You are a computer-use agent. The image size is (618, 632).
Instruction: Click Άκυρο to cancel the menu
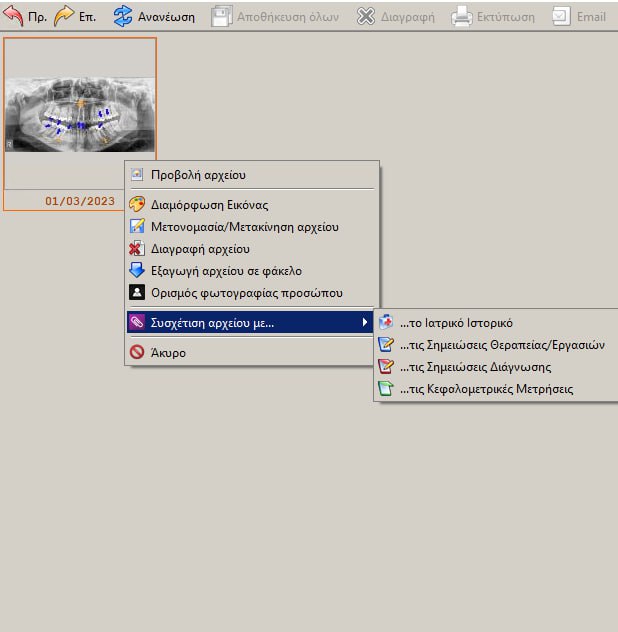[168, 352]
